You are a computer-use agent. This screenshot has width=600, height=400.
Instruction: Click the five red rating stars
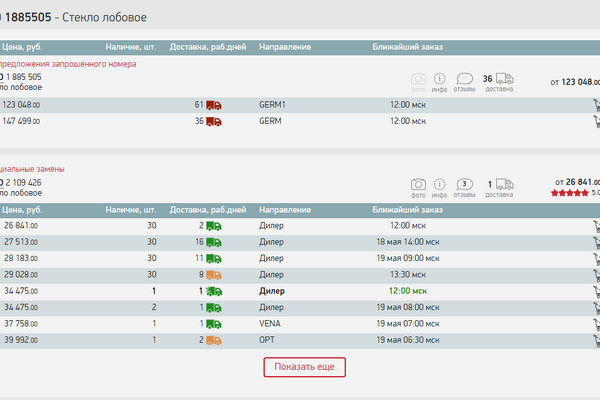pos(570,193)
